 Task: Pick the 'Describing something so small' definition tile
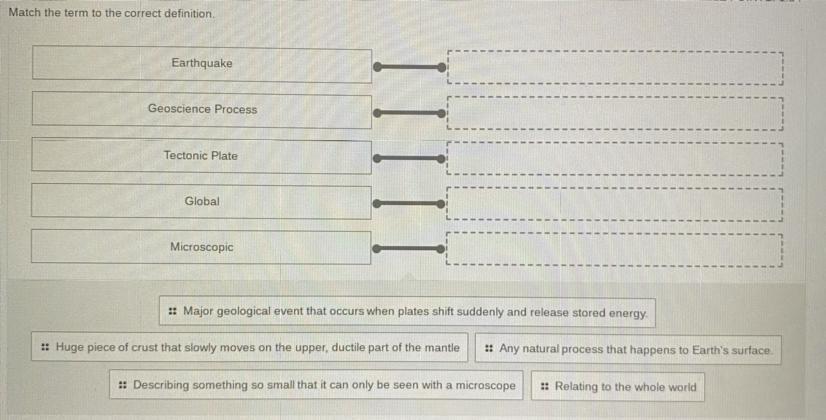point(316,385)
